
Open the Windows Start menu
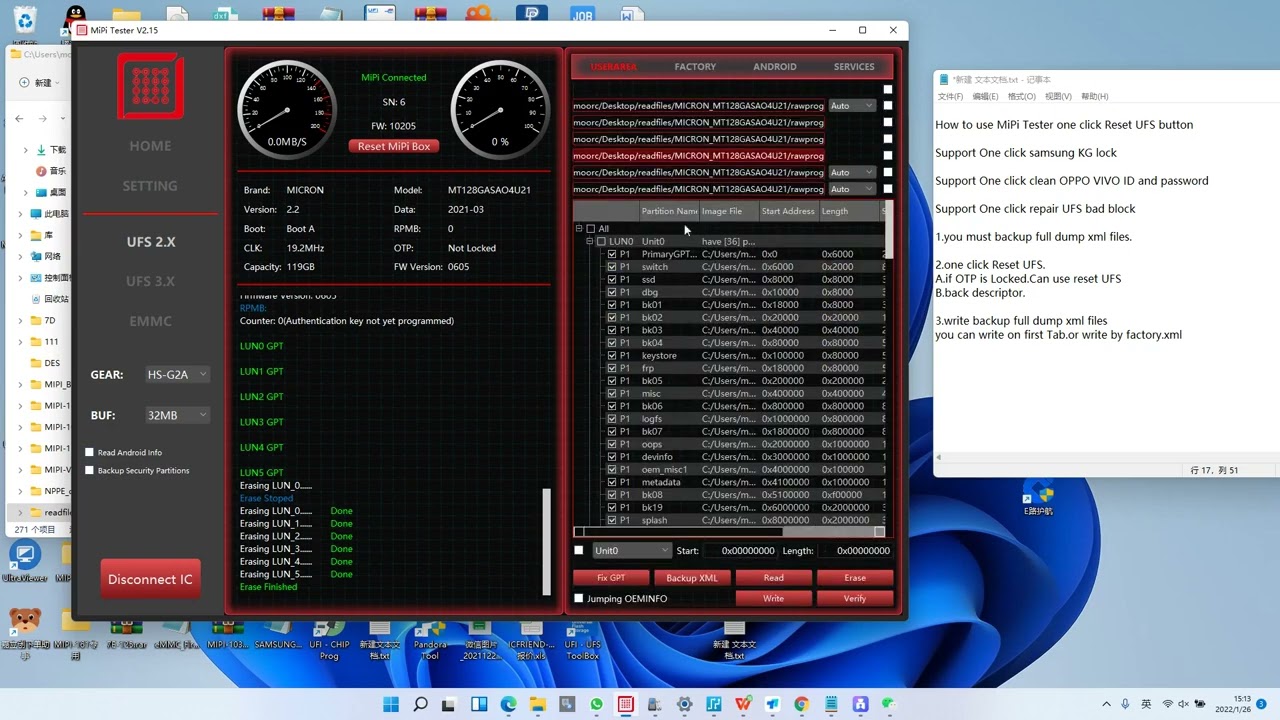pyautogui.click(x=391, y=704)
